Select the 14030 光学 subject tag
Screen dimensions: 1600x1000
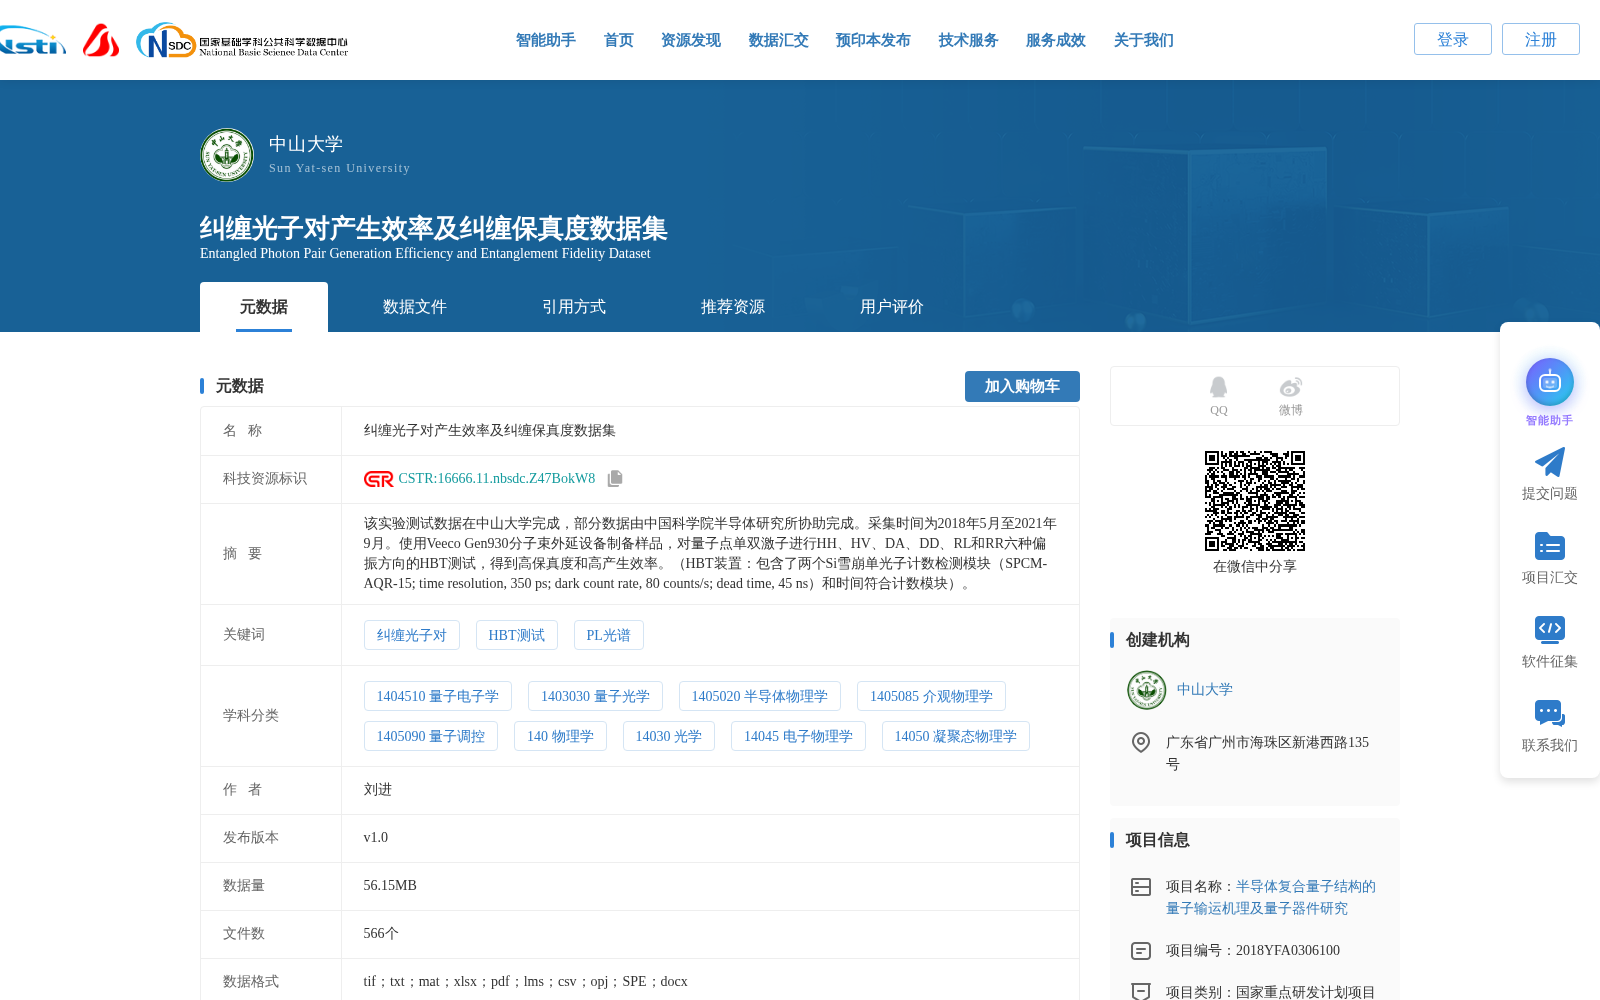pos(668,736)
